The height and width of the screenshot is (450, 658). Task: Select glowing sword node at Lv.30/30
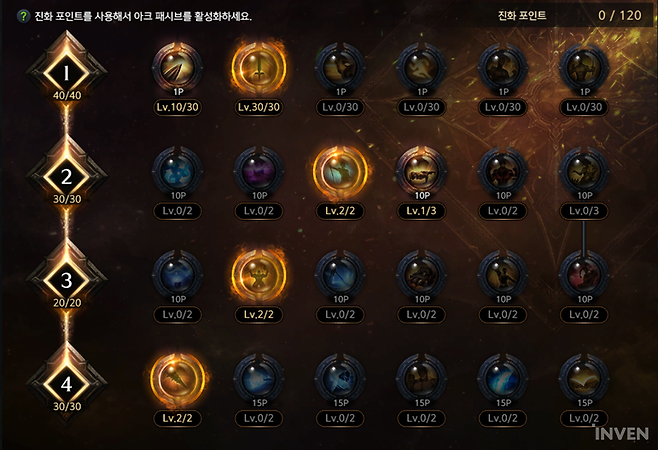click(258, 68)
